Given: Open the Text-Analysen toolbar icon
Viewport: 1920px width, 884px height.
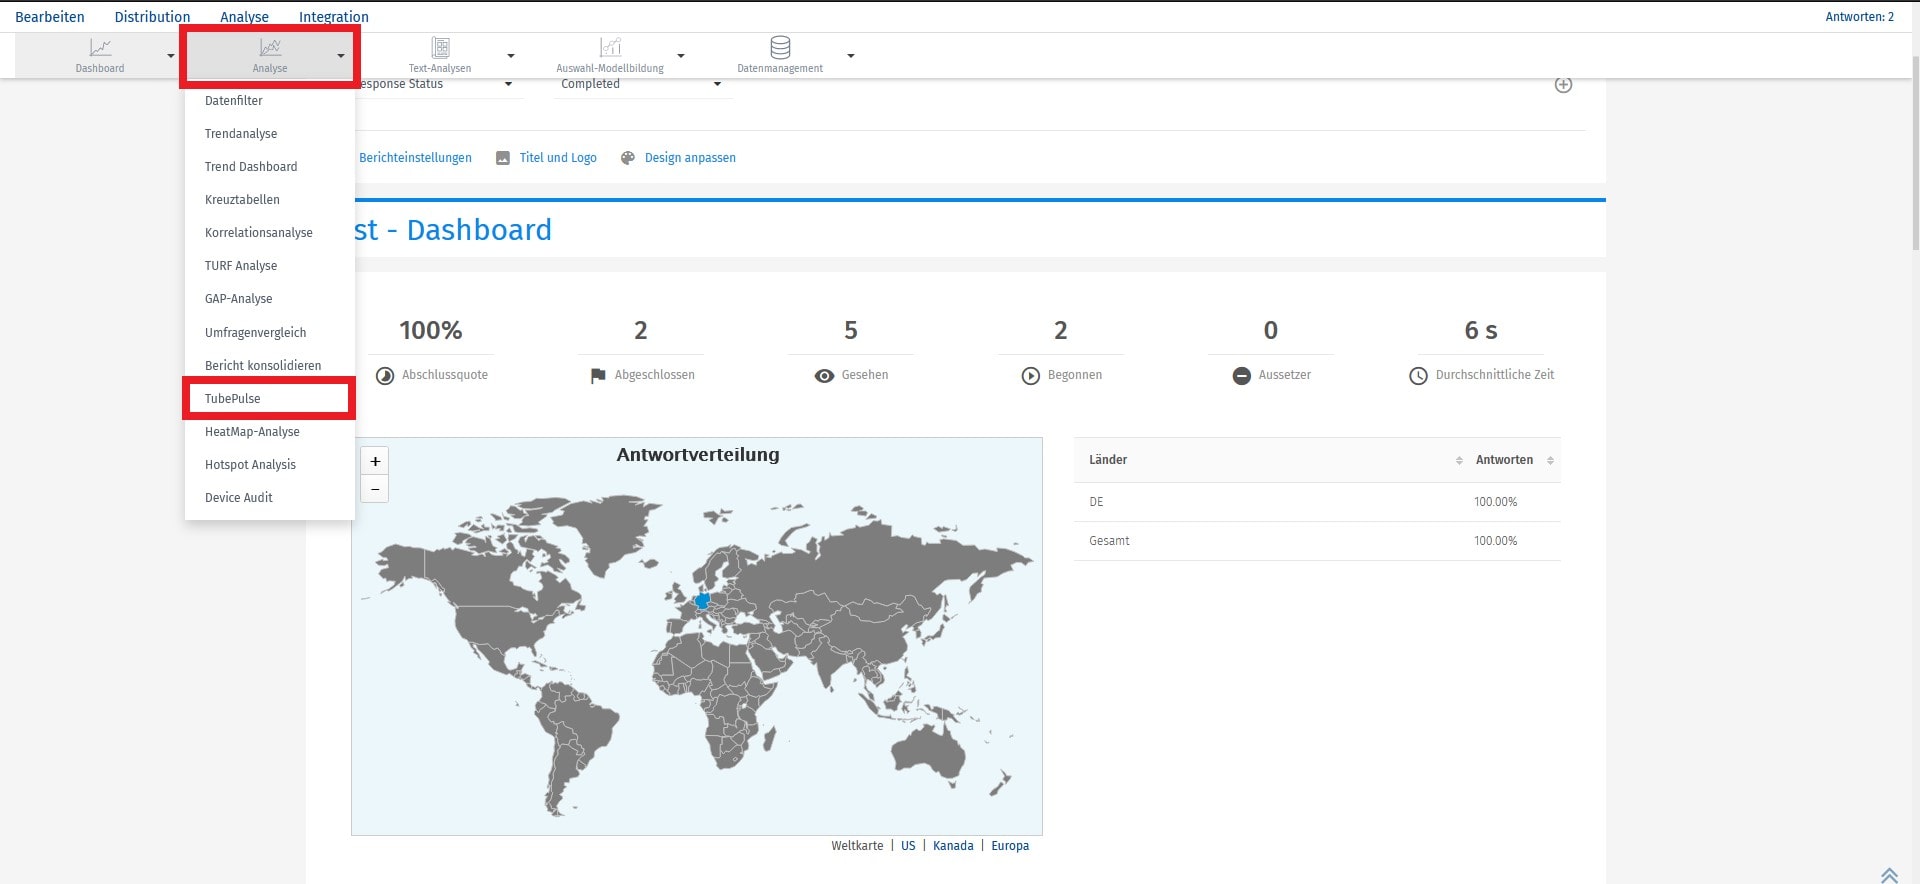Looking at the screenshot, I should [440, 48].
